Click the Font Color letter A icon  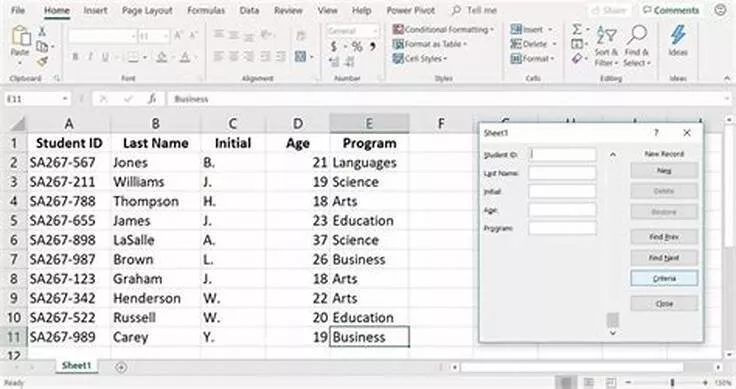185,57
